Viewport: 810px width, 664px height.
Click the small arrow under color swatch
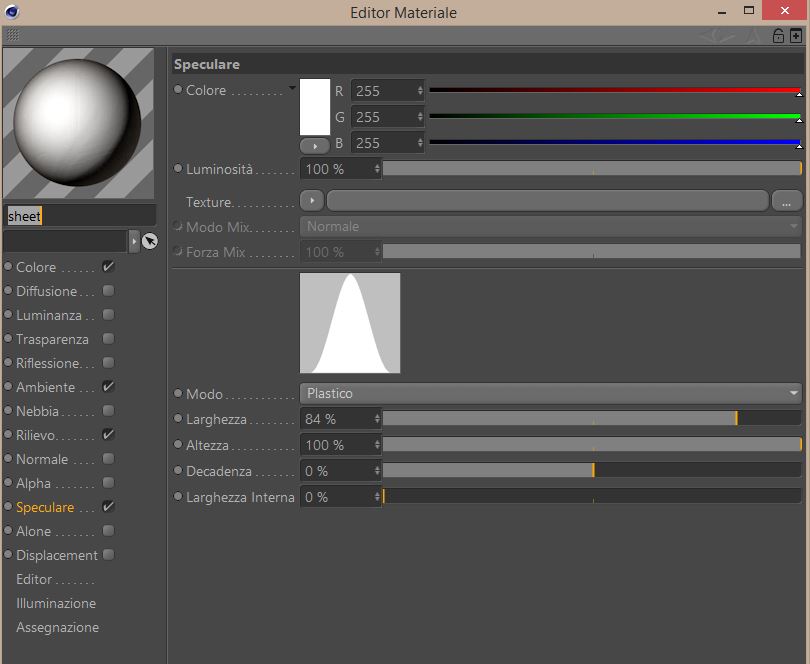(x=315, y=146)
